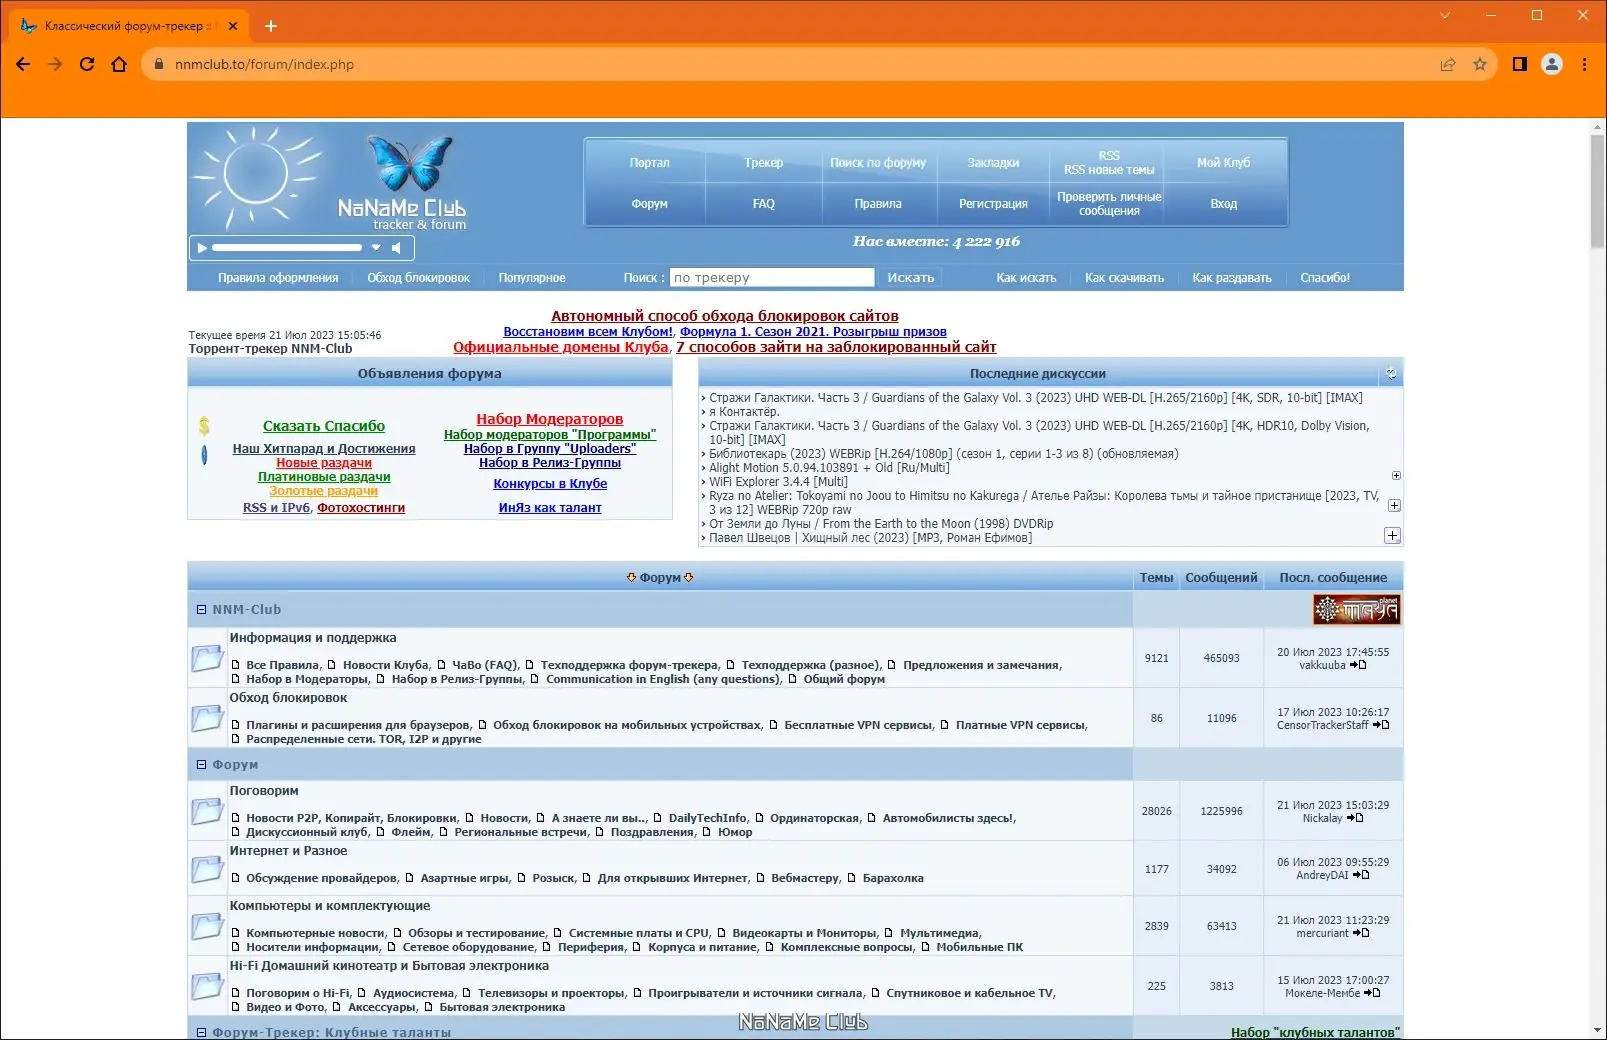Collapse the NNM-Club category
The image size is (1607, 1040).
(x=201, y=610)
